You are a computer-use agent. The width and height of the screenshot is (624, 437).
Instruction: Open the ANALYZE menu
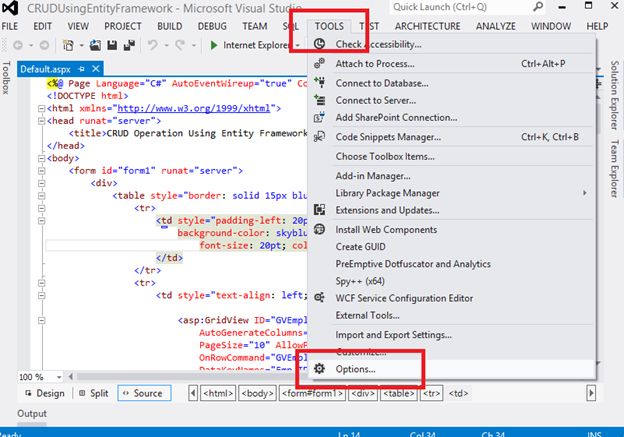(495, 26)
